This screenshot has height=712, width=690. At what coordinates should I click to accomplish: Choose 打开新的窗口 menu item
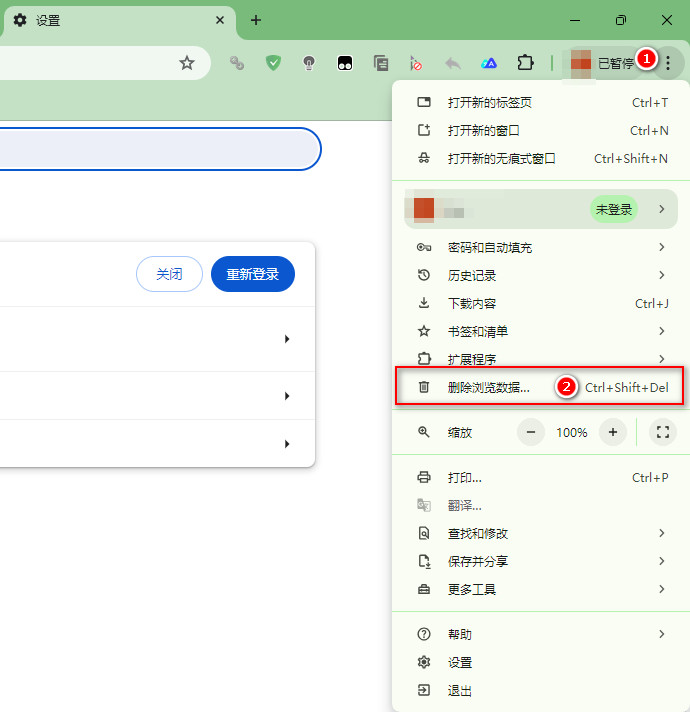[x=542, y=131]
